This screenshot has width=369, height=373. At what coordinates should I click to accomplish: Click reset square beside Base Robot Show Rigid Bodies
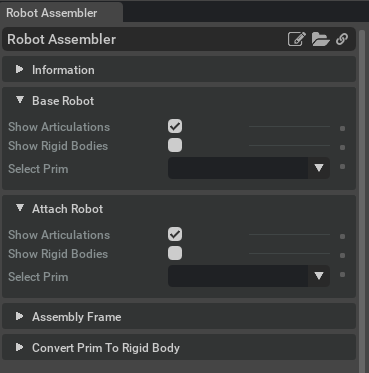pyautogui.click(x=342, y=147)
